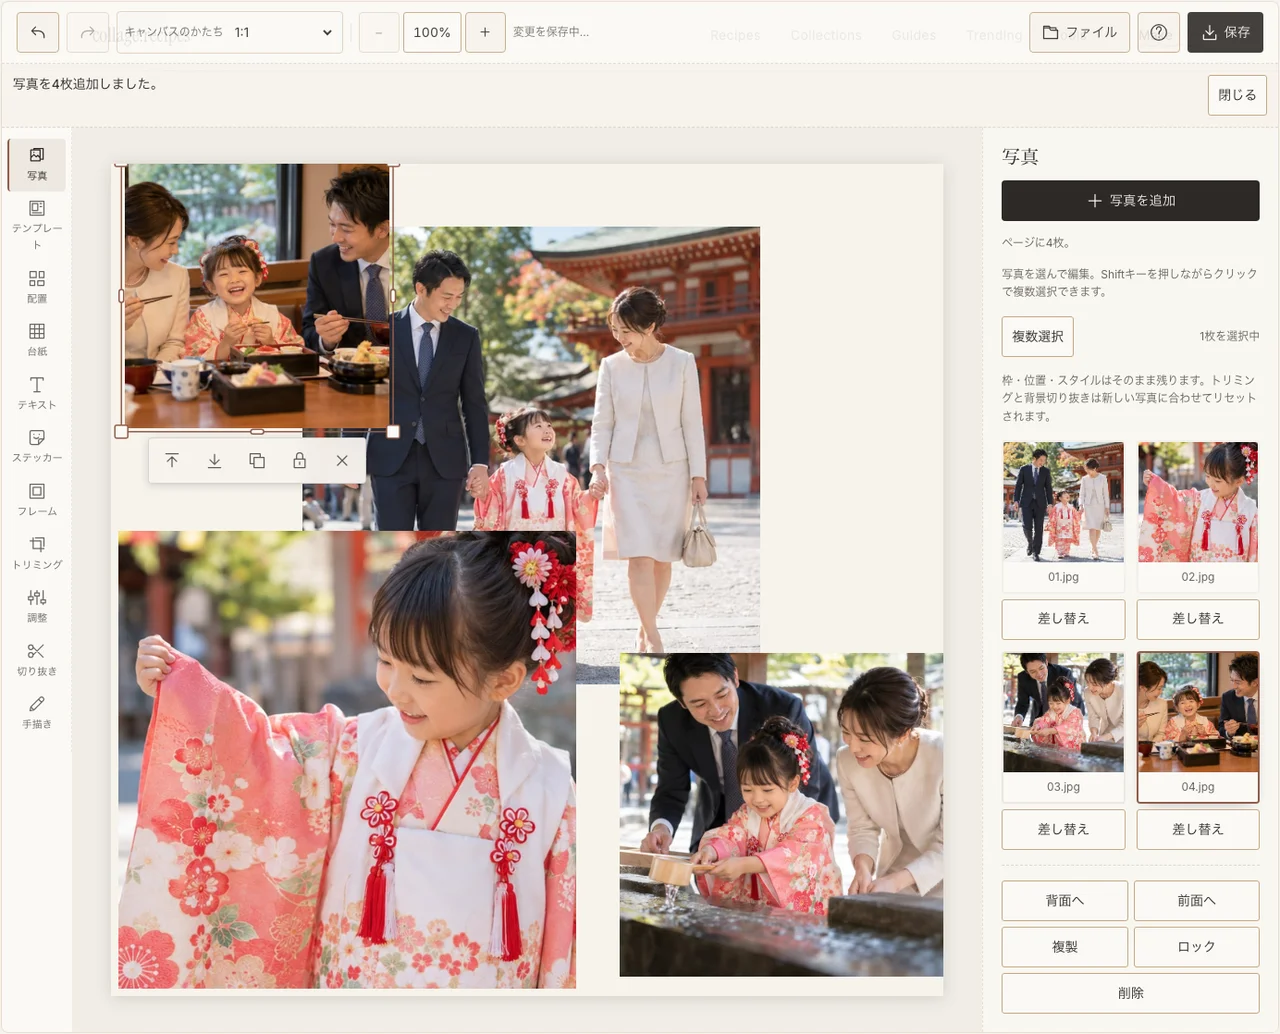Open the help question-mark button
Screen dimensions: 1280x1034
1159,32
